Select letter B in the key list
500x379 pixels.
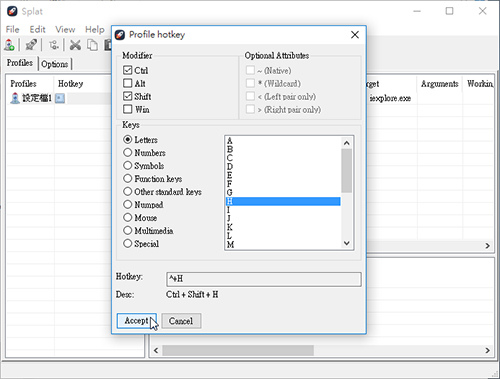pyautogui.click(x=283, y=149)
